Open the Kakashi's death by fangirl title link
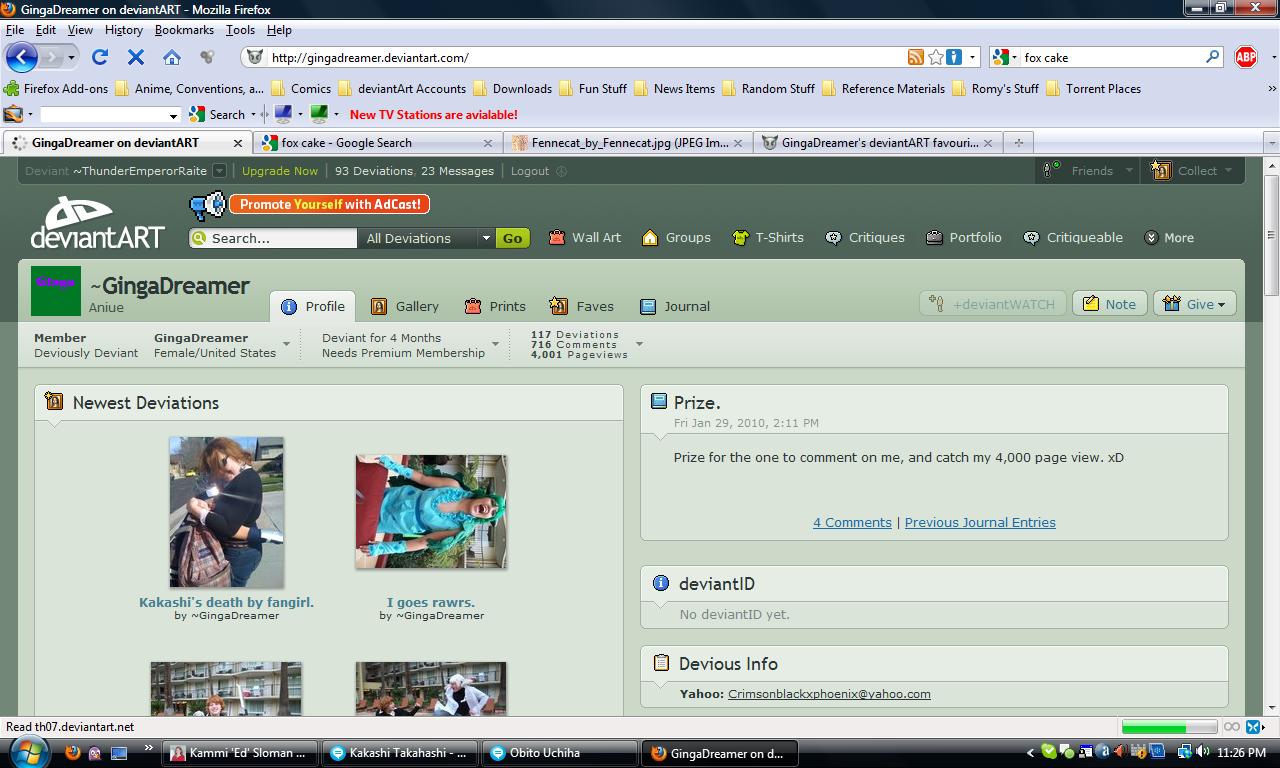 tap(226, 602)
